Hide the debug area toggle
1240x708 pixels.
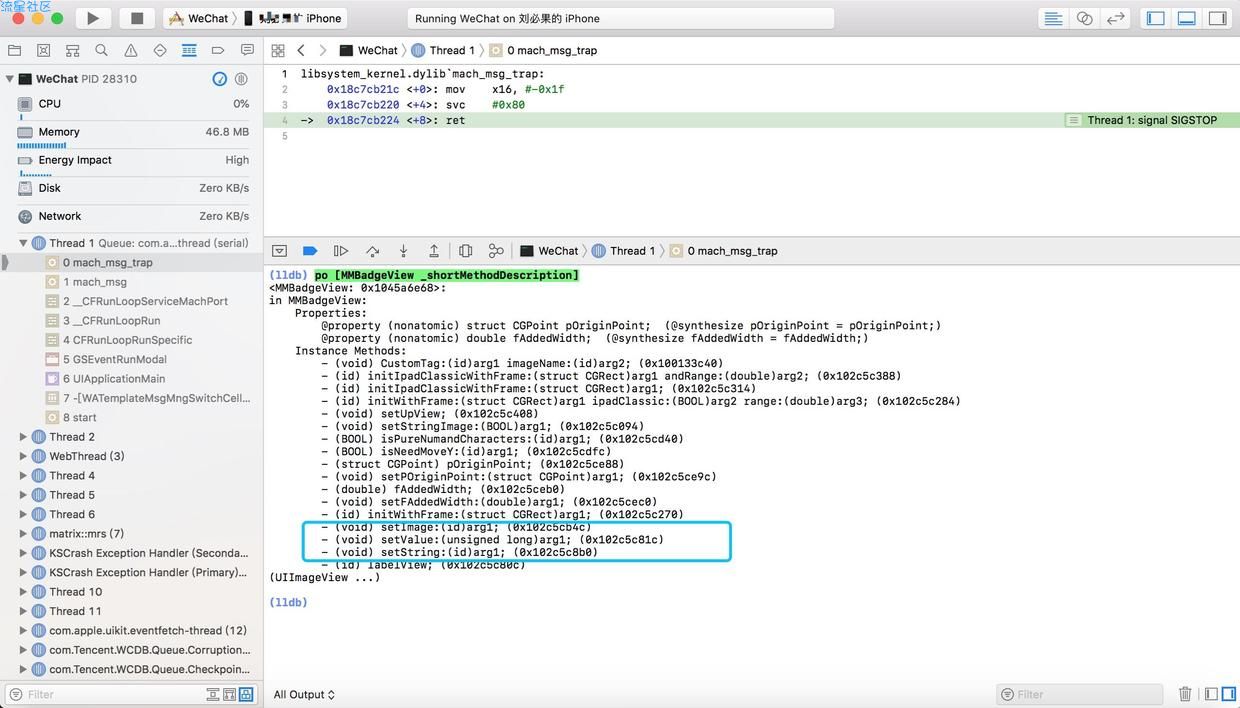point(279,251)
